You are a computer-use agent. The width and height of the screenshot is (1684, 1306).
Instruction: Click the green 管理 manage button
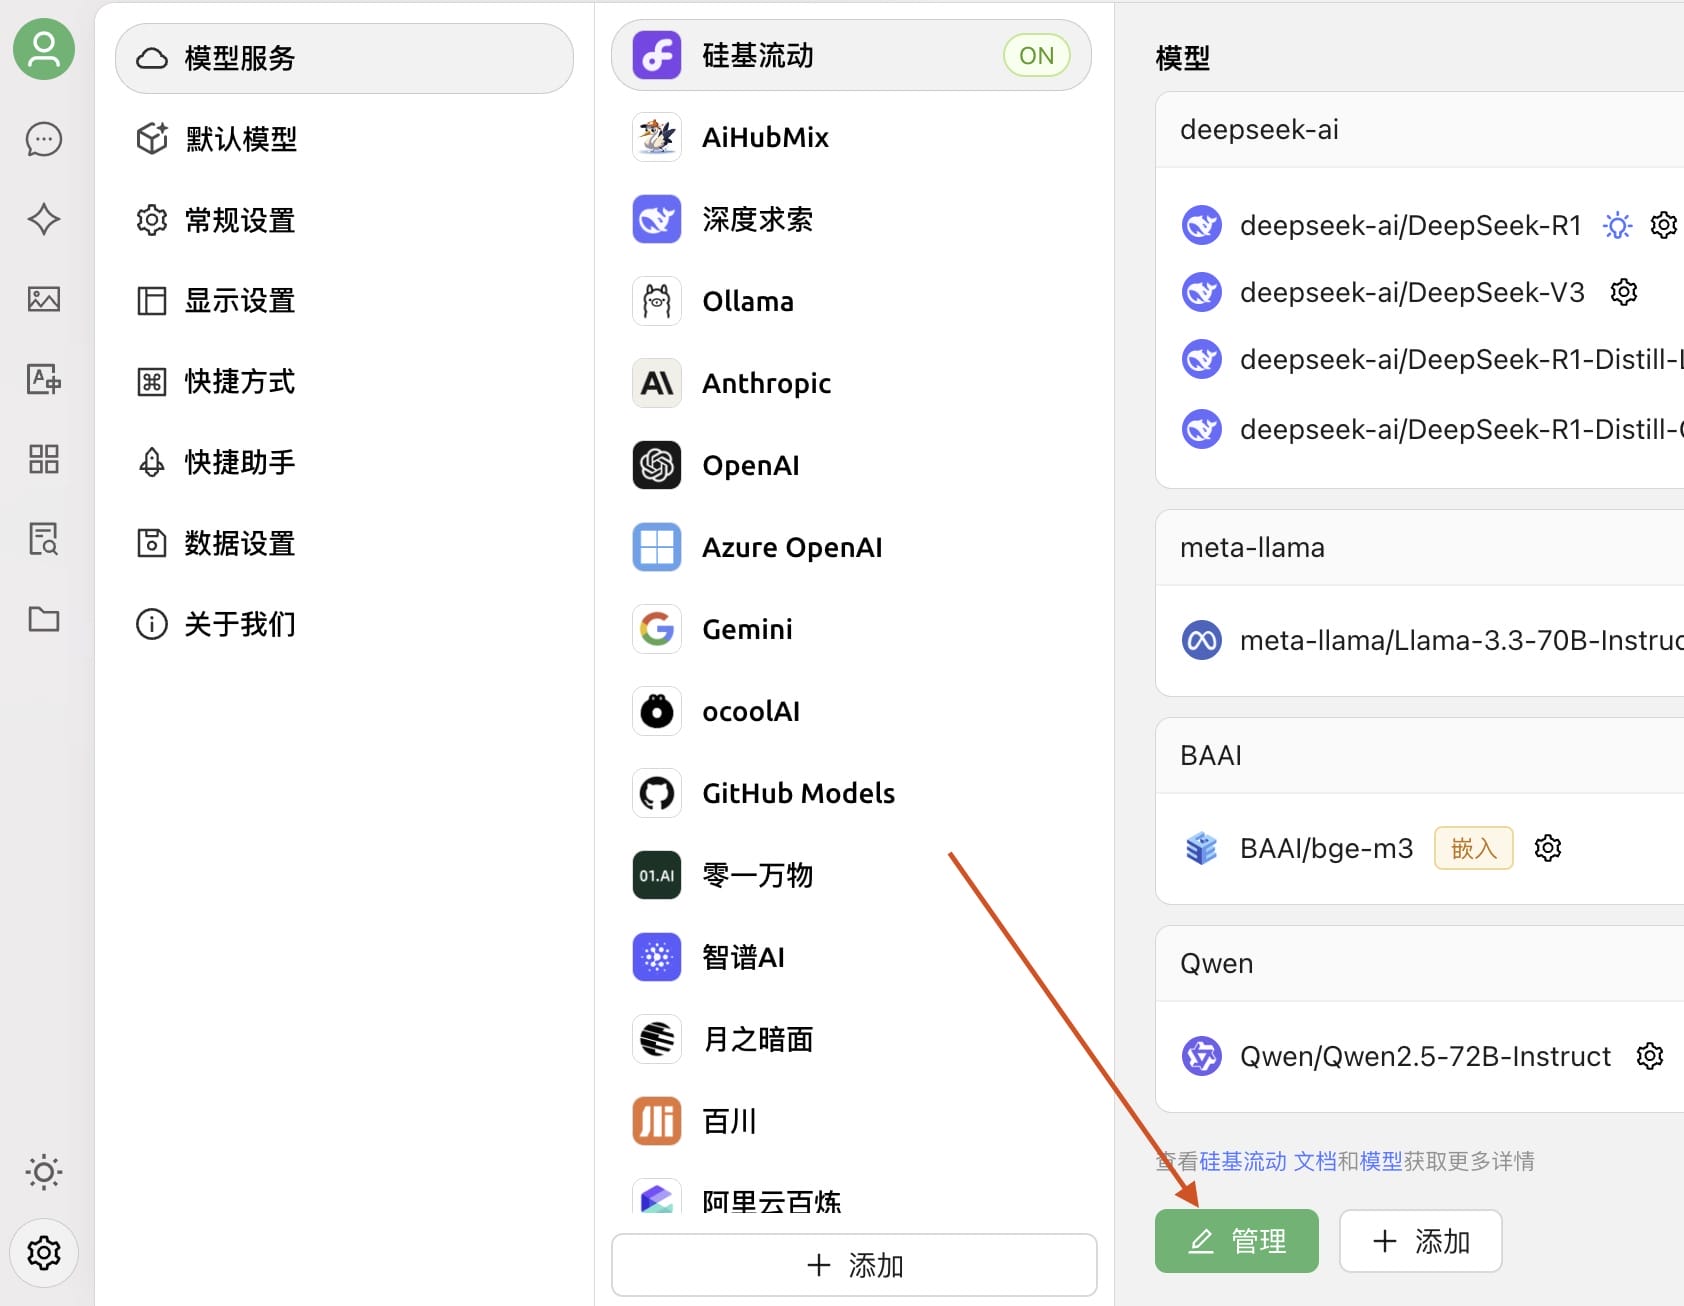click(1237, 1241)
